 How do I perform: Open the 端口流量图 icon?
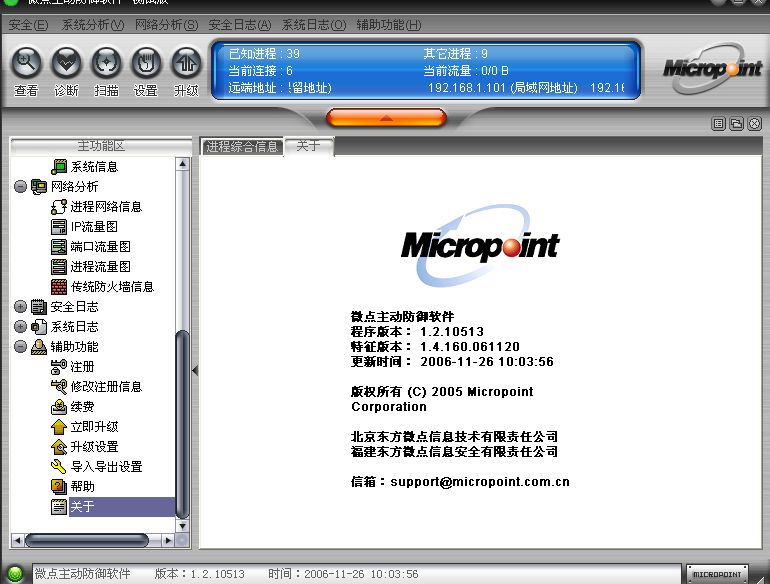[x=59, y=247]
